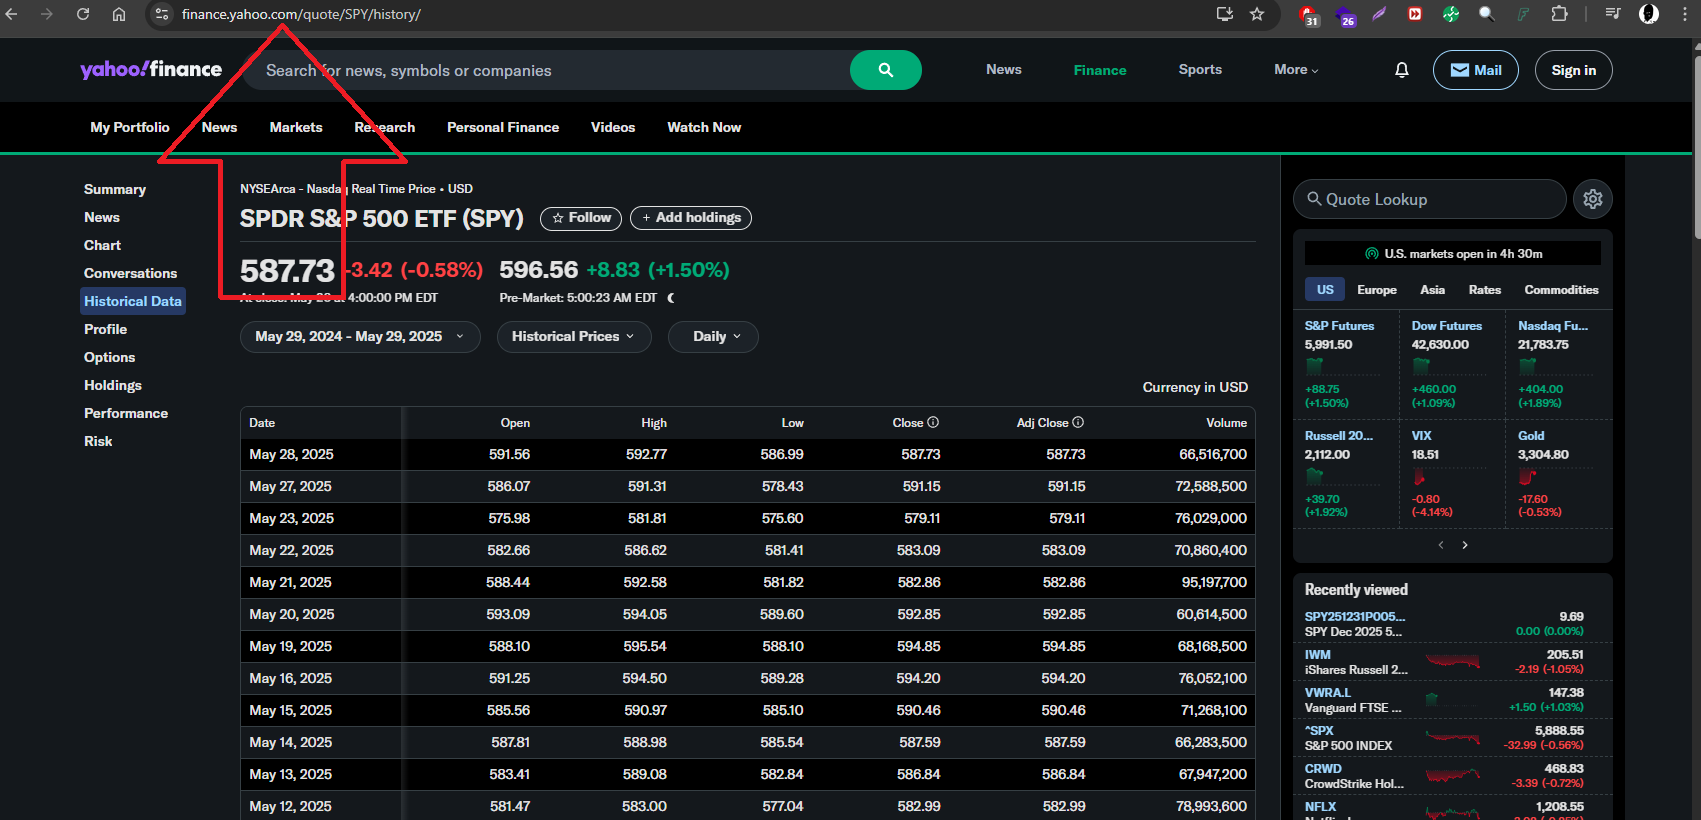Open the Options section link
Screen dimensions: 1701x820
click(109, 357)
